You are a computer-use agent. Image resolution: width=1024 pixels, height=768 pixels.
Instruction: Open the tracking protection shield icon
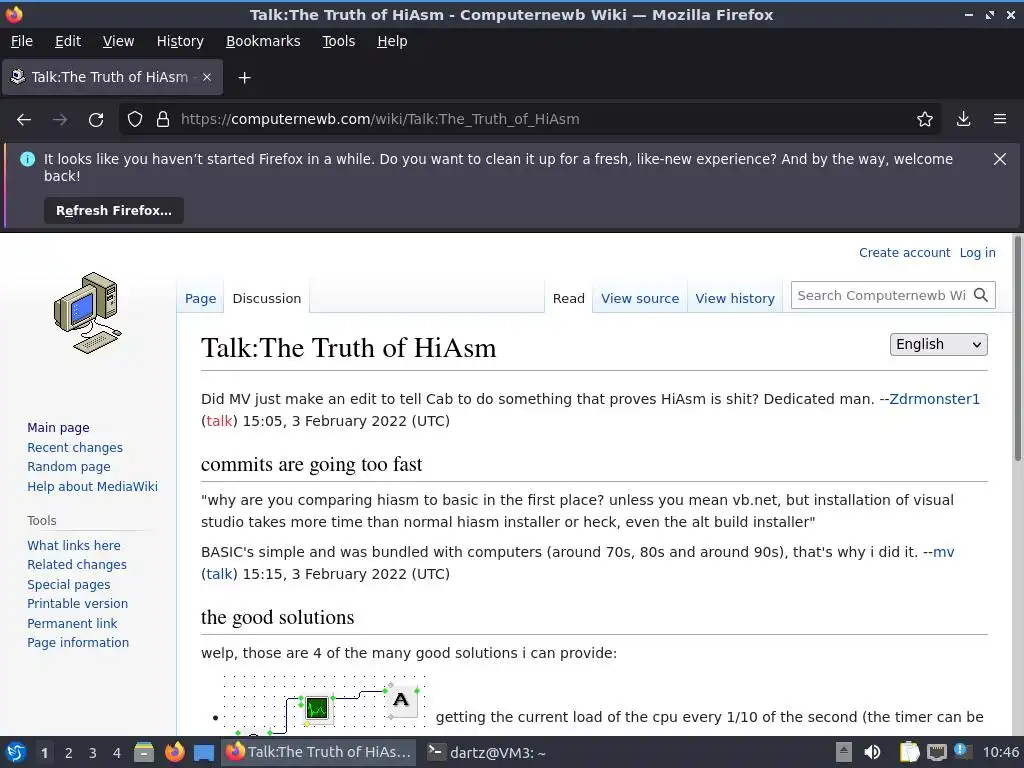[135, 120]
